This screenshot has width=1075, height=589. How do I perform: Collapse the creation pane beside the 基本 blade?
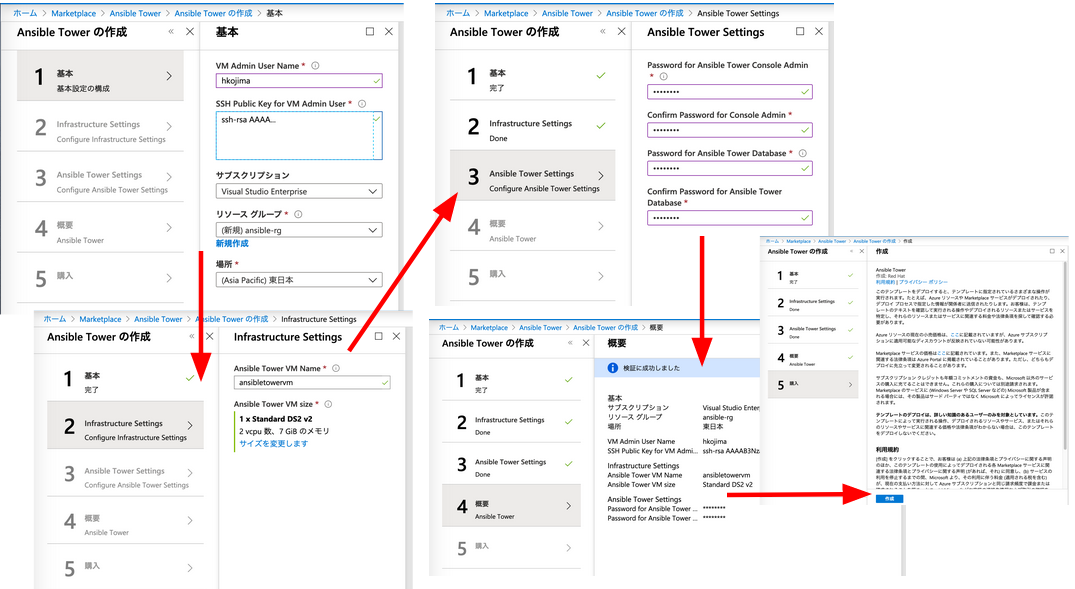(x=171, y=32)
